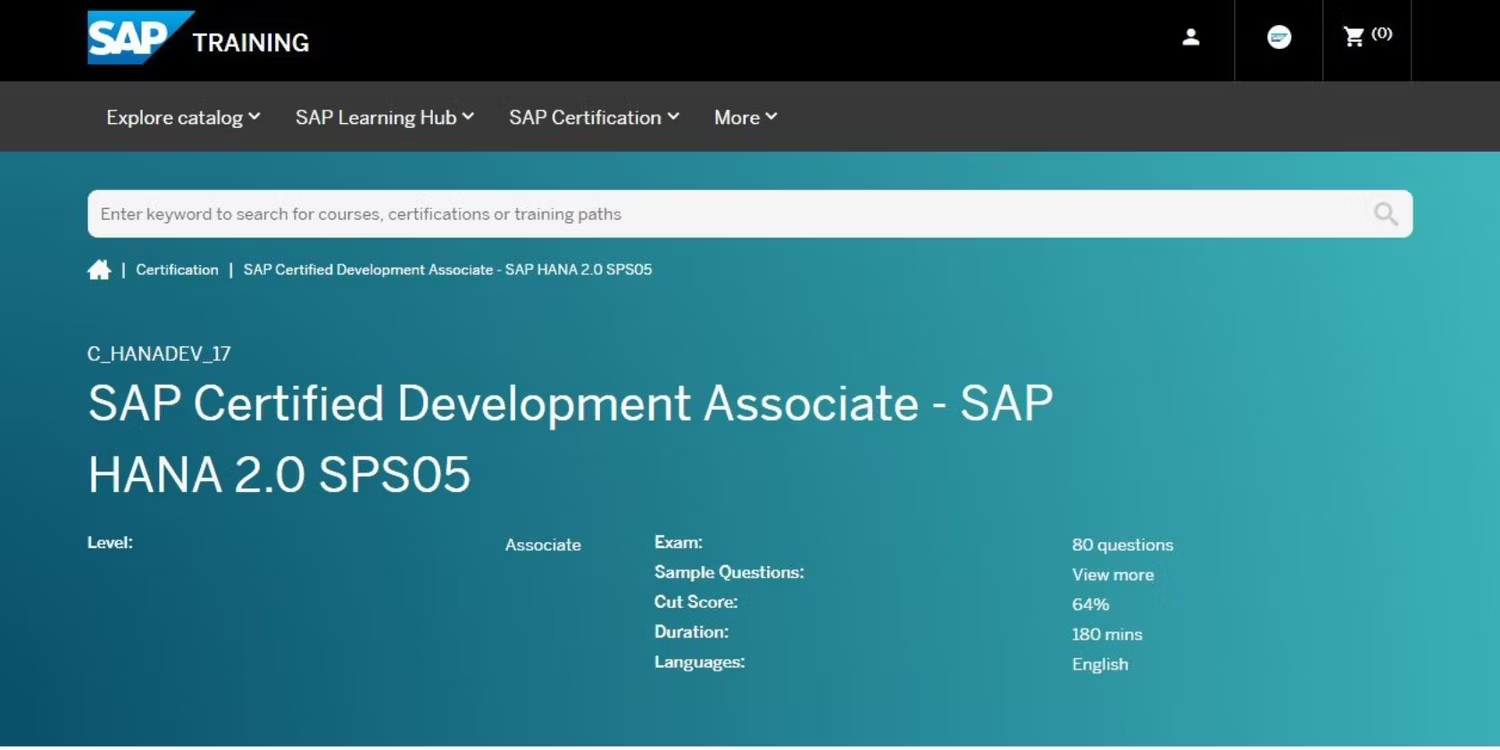Expand the chevron beside More
The image size is (1500, 750).
tap(771, 117)
